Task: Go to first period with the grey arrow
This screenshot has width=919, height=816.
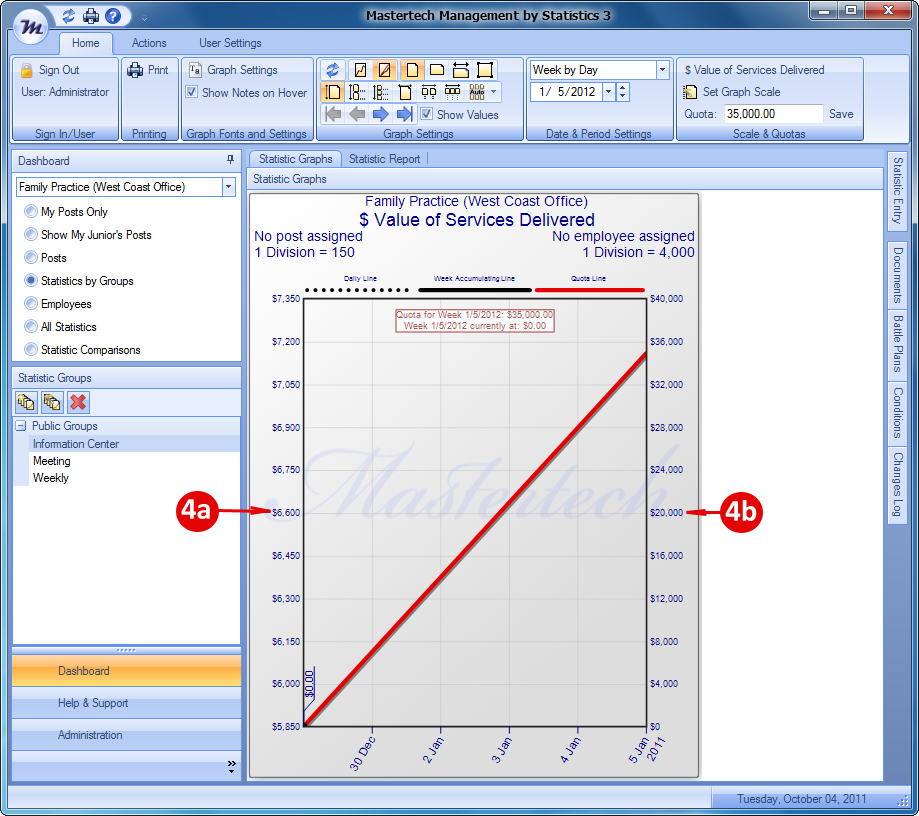Action: tap(333, 114)
